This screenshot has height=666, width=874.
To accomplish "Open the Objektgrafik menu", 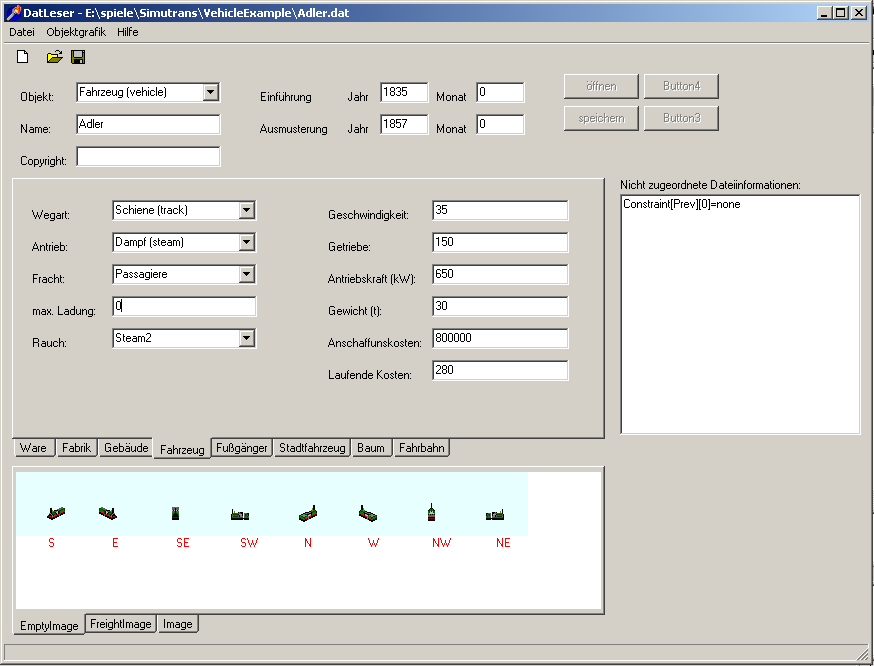I will tap(76, 32).
